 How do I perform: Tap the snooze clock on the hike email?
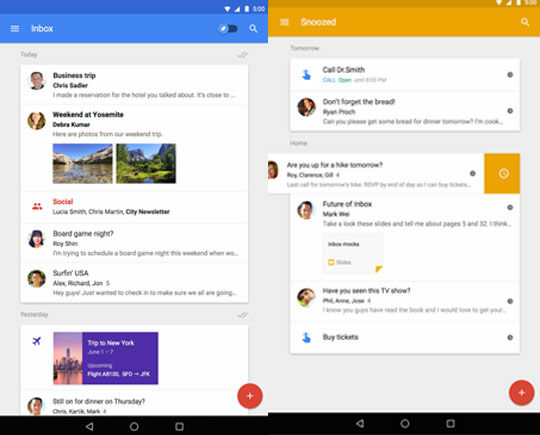click(x=472, y=174)
